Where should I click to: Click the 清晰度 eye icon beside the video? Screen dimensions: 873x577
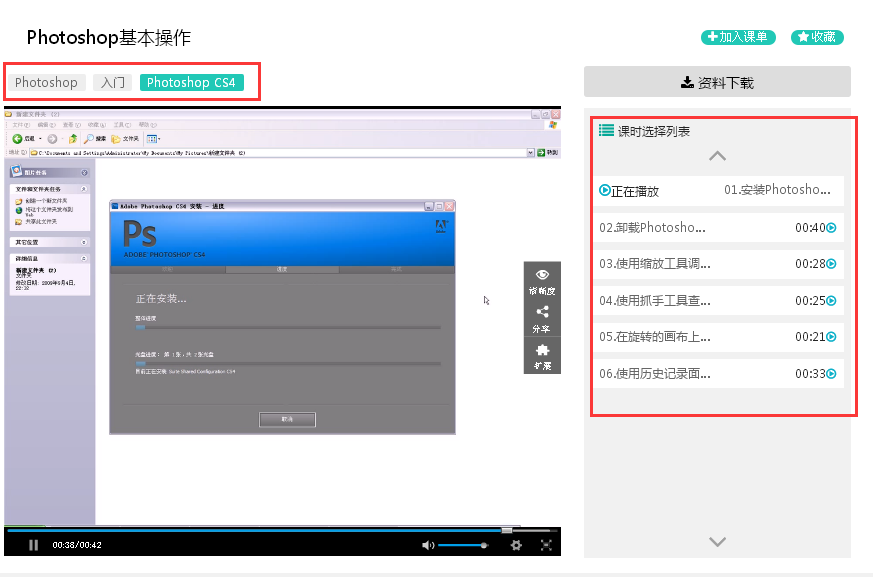point(542,274)
